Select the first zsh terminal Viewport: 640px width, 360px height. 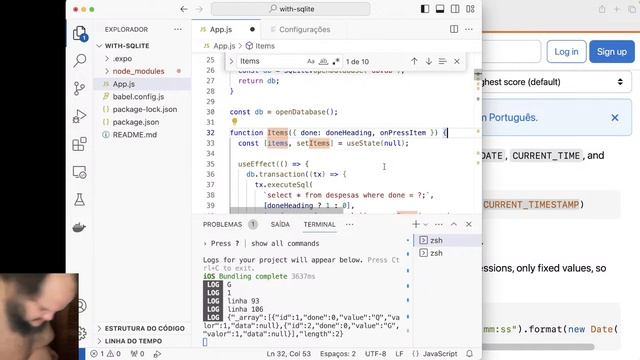coord(447,240)
